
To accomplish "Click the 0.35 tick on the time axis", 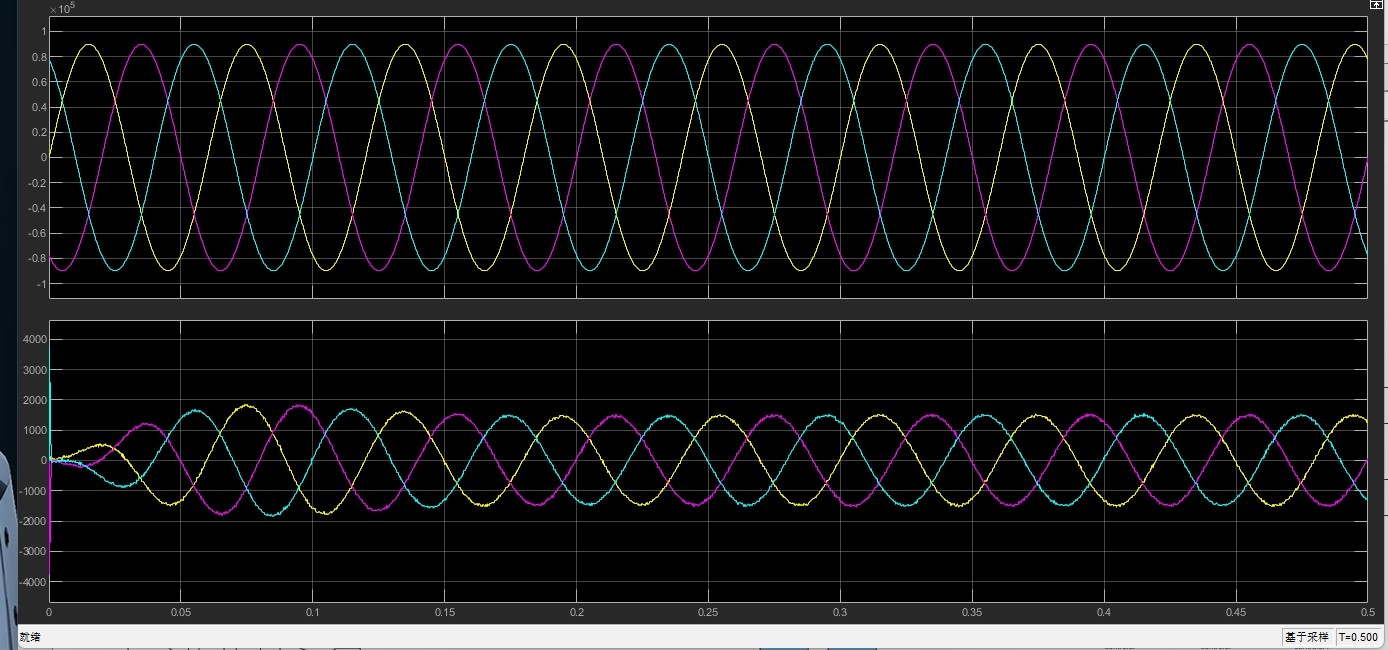I will tap(972, 611).
